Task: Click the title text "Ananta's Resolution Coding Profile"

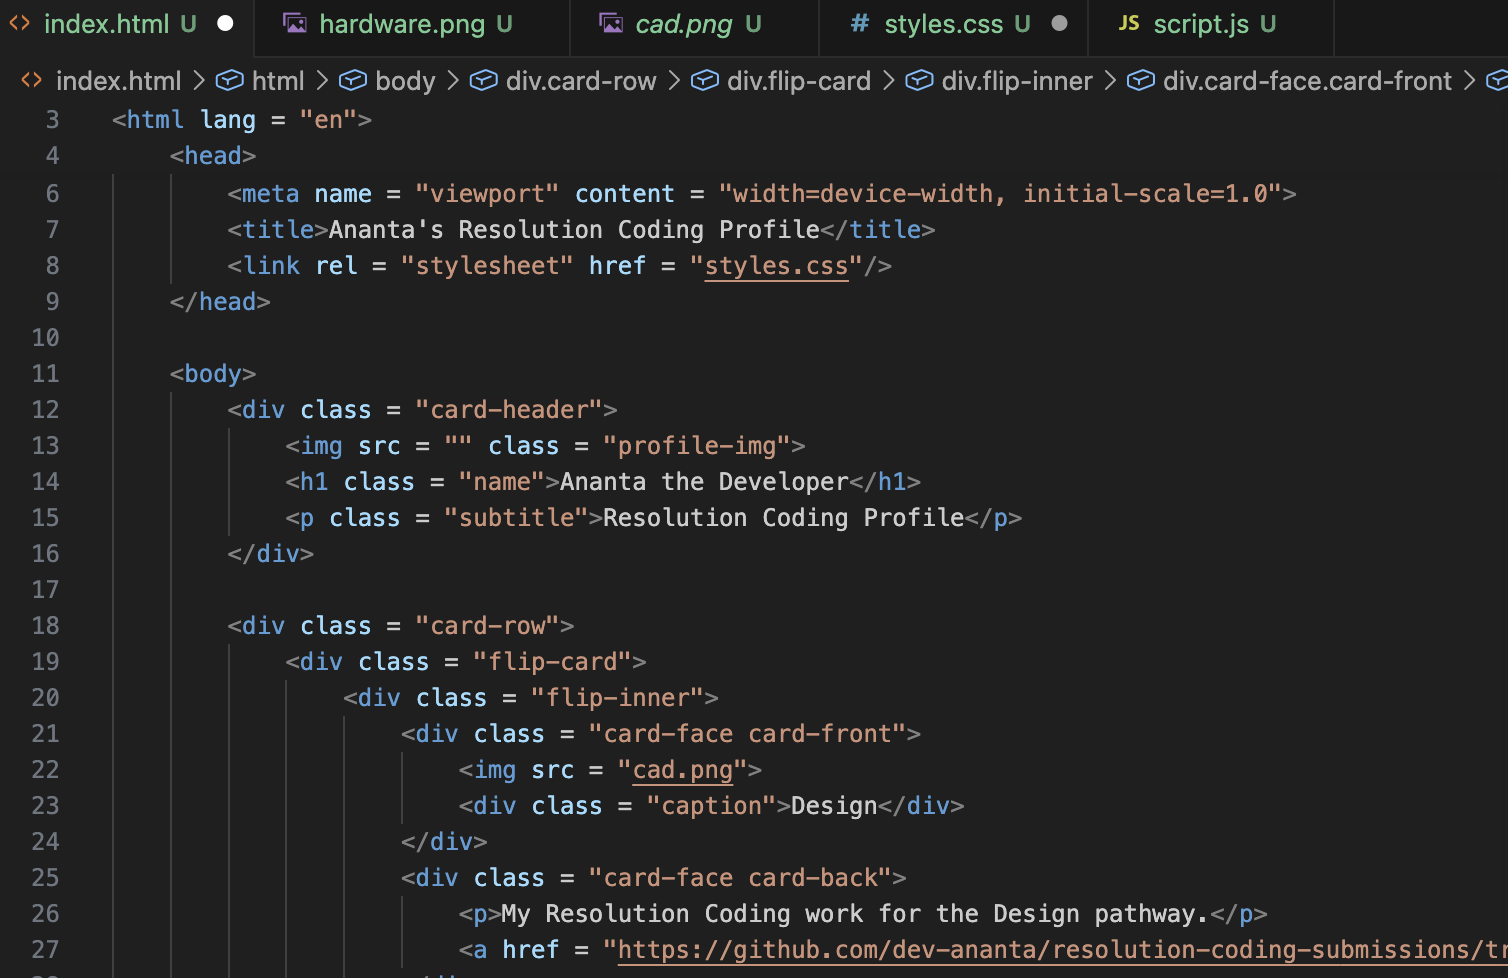Action: coord(574,230)
